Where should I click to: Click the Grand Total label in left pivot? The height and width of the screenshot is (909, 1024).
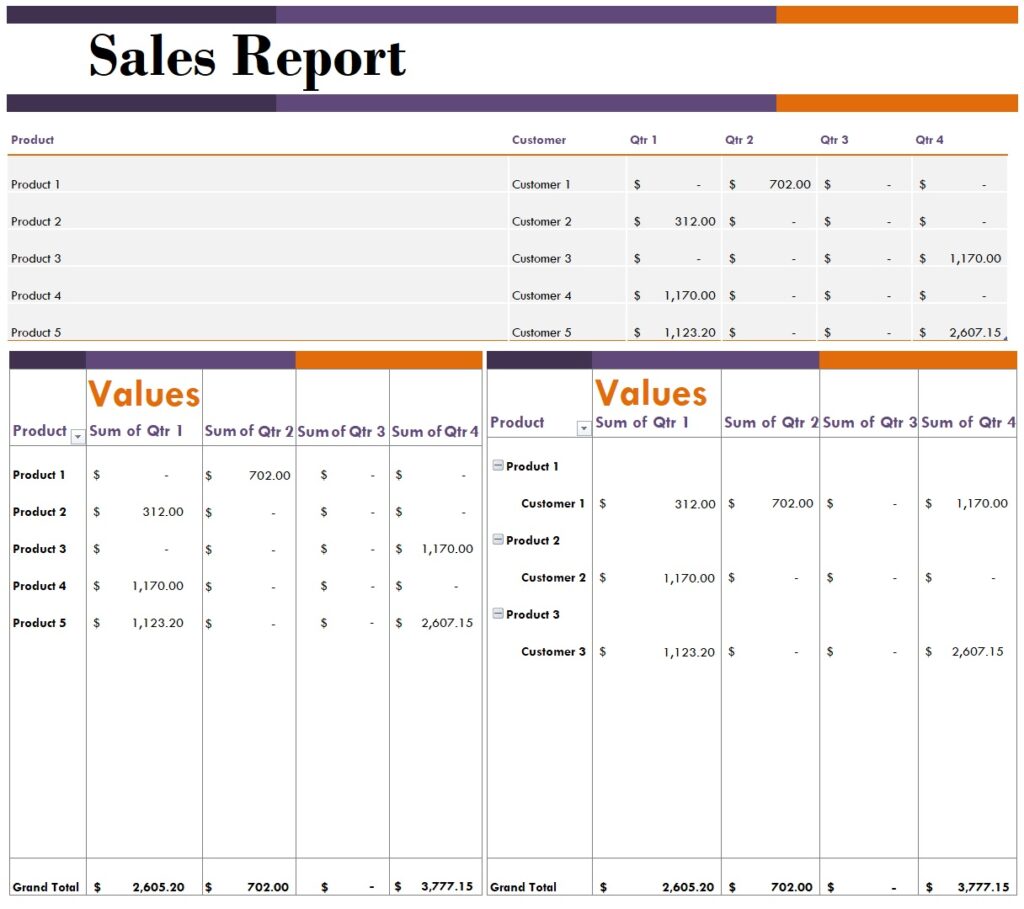pyautogui.click(x=45, y=886)
